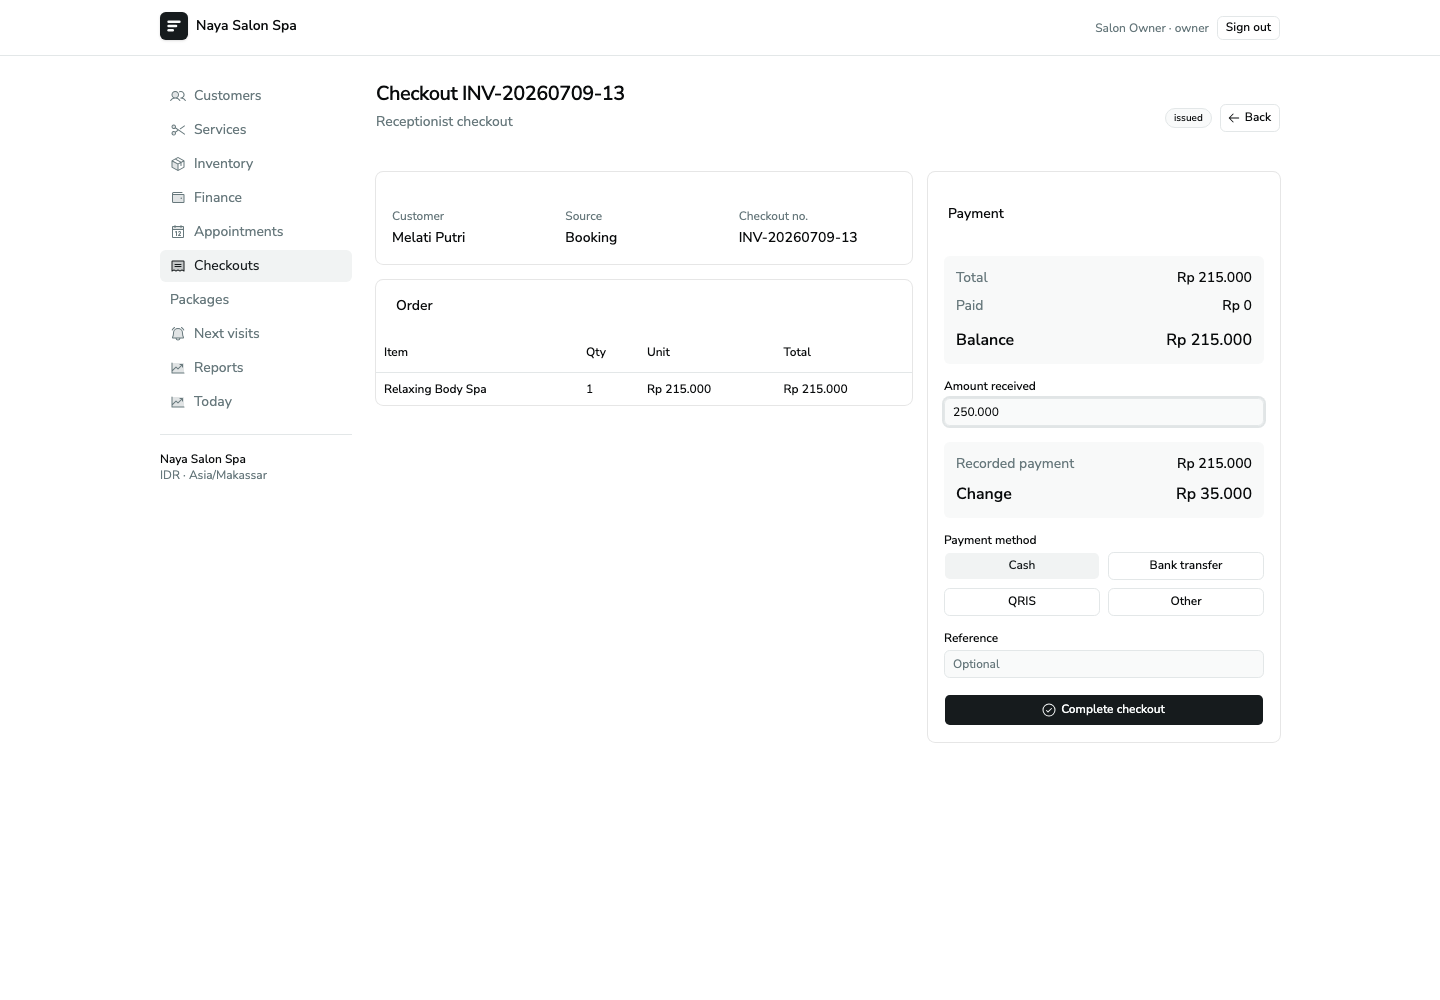The width and height of the screenshot is (1440, 1000).
Task: Click the Payment panel heading
Action: [976, 214]
